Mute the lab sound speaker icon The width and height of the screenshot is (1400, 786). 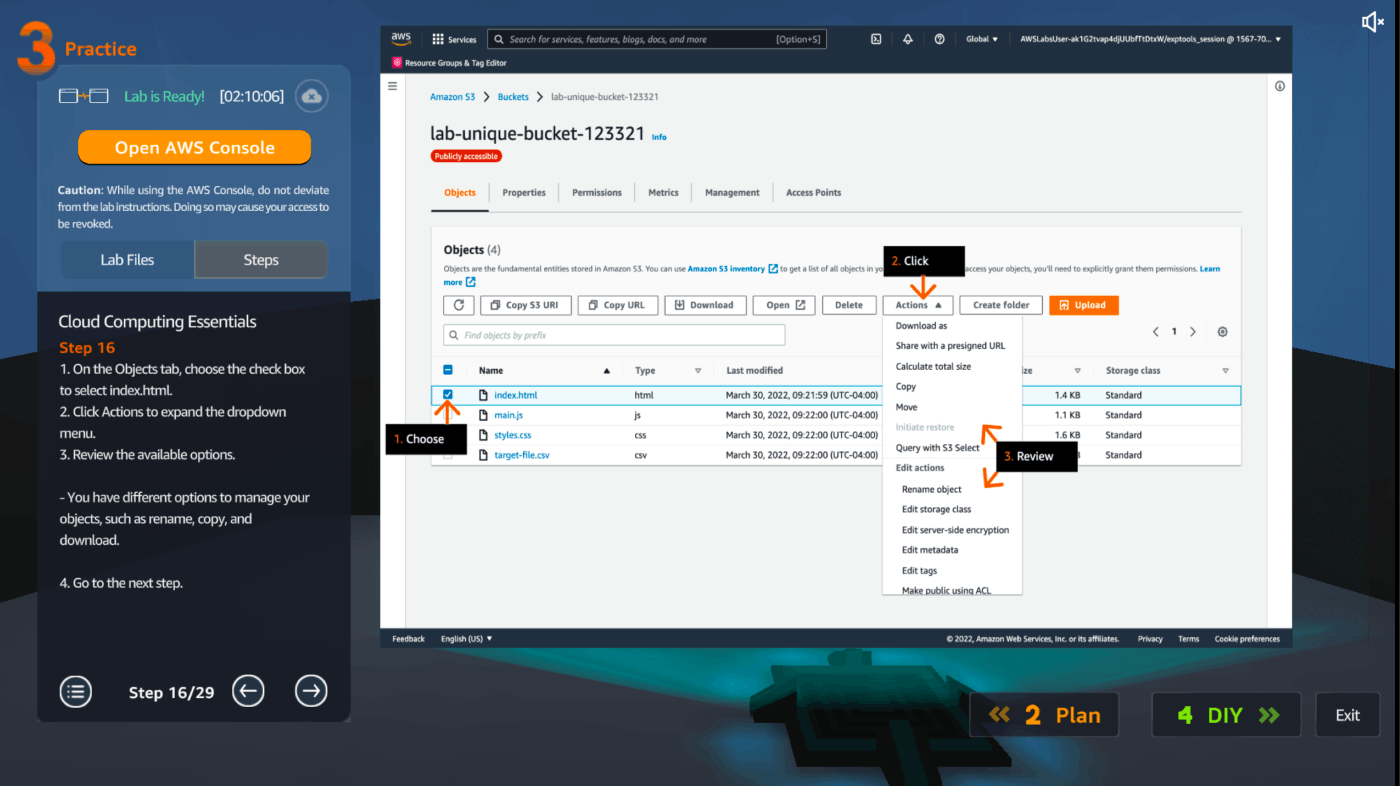1372,22
